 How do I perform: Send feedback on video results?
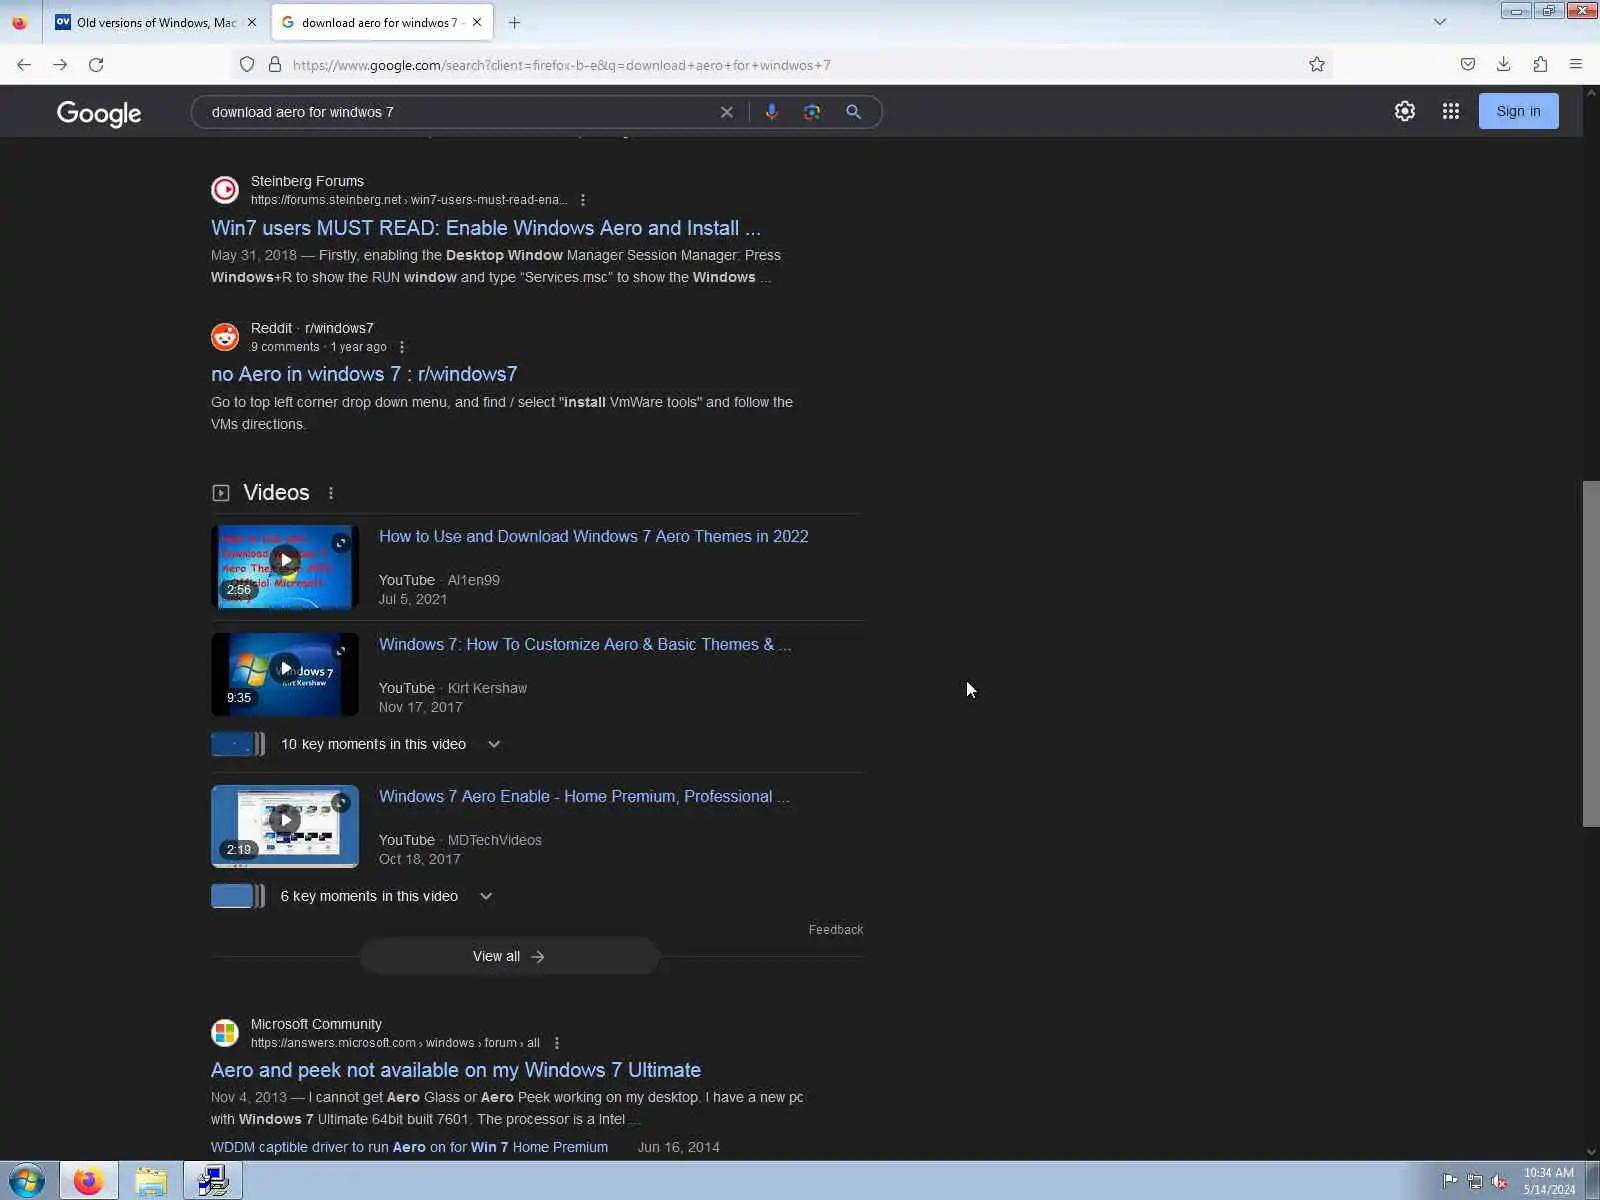point(836,930)
